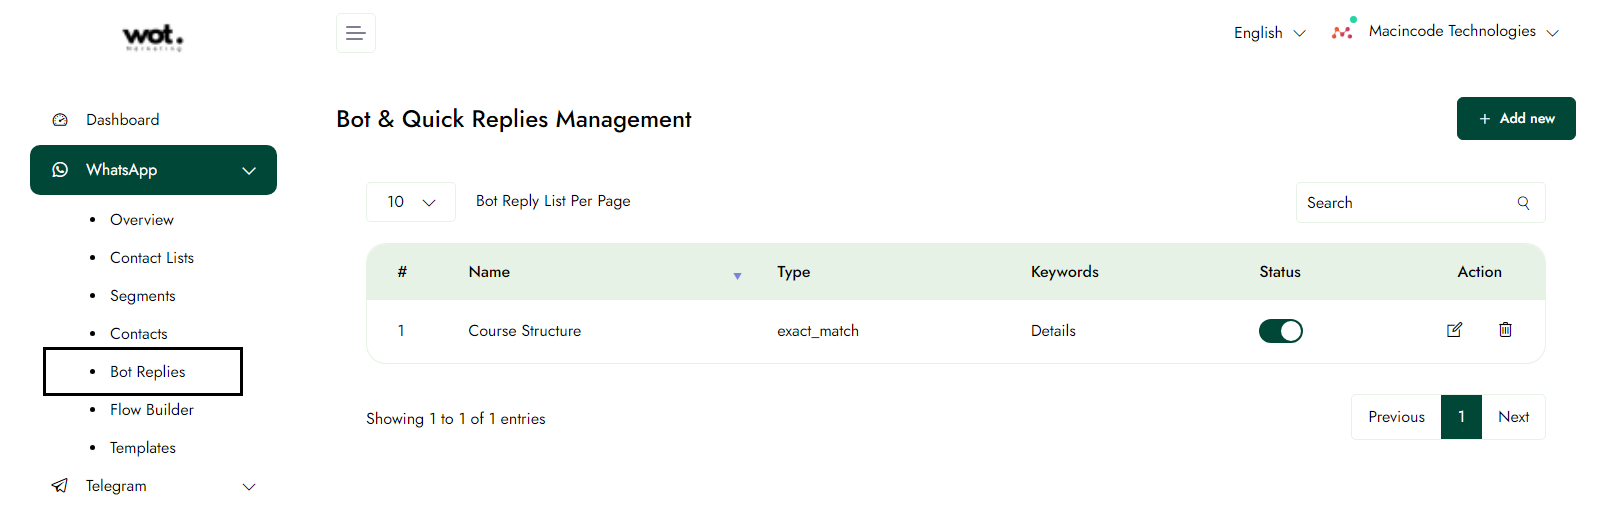The width and height of the screenshot is (1597, 511).
Task: Click the Dashboard gauge icon
Action: [60, 120]
